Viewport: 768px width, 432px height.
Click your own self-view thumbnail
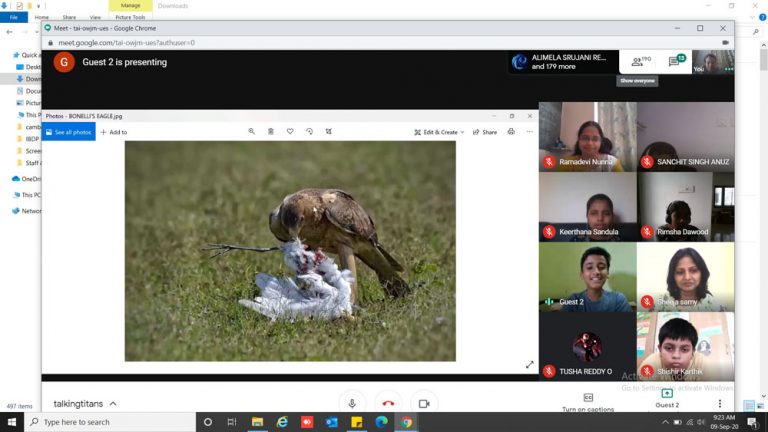(x=713, y=62)
